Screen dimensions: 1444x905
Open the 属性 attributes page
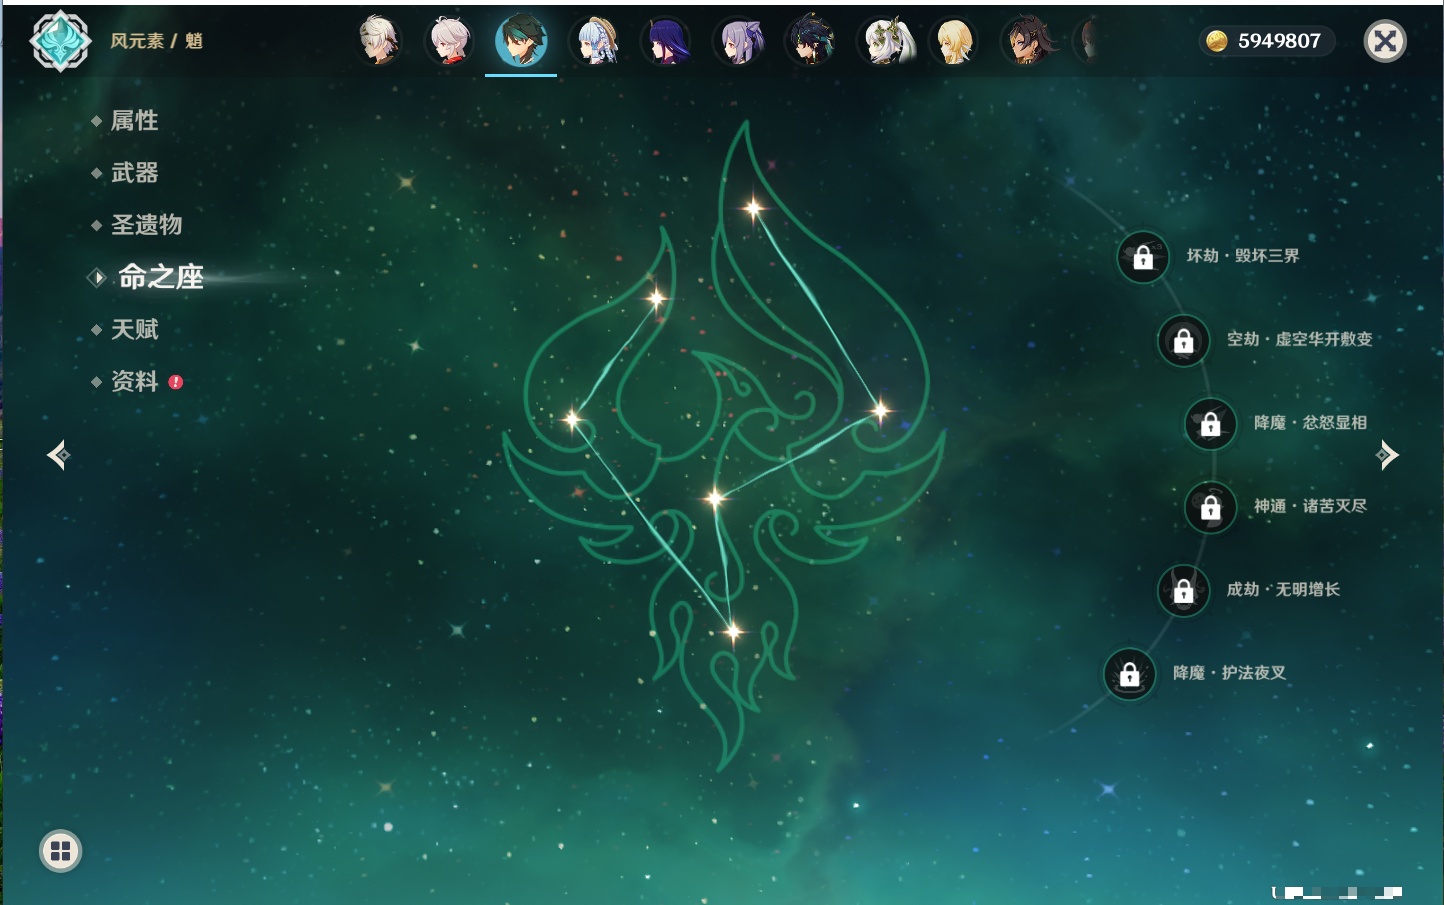pyautogui.click(x=134, y=121)
